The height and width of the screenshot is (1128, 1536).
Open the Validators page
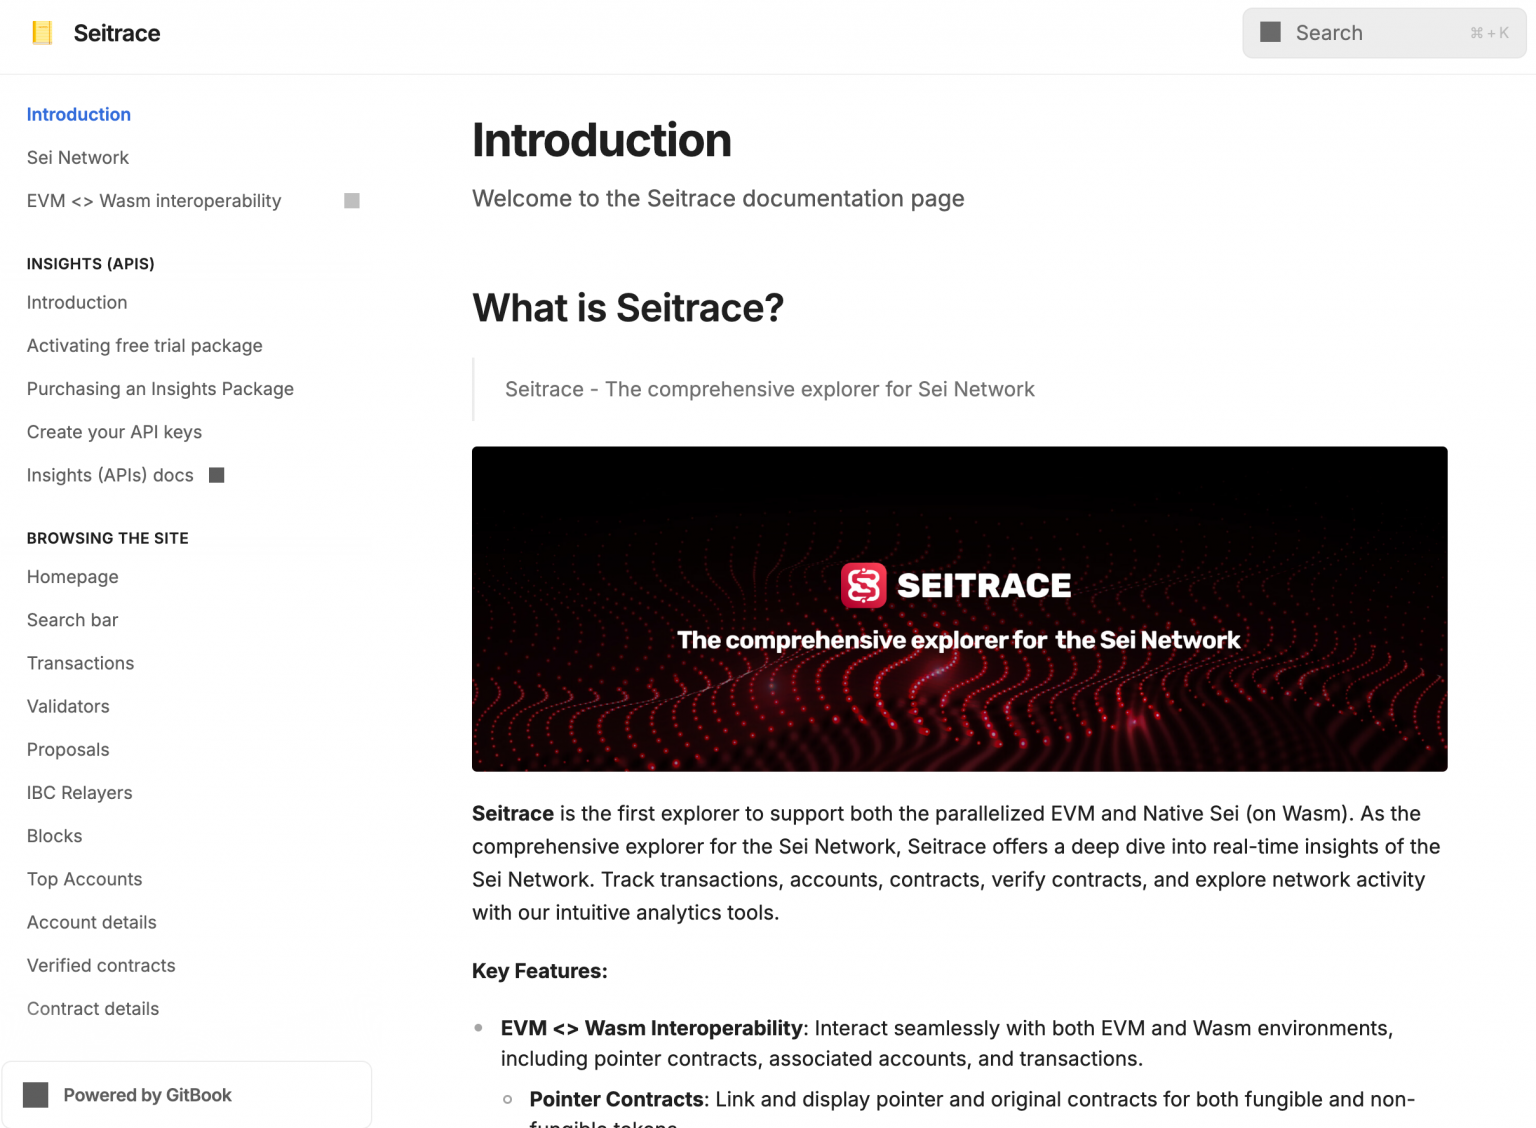[x=68, y=706]
